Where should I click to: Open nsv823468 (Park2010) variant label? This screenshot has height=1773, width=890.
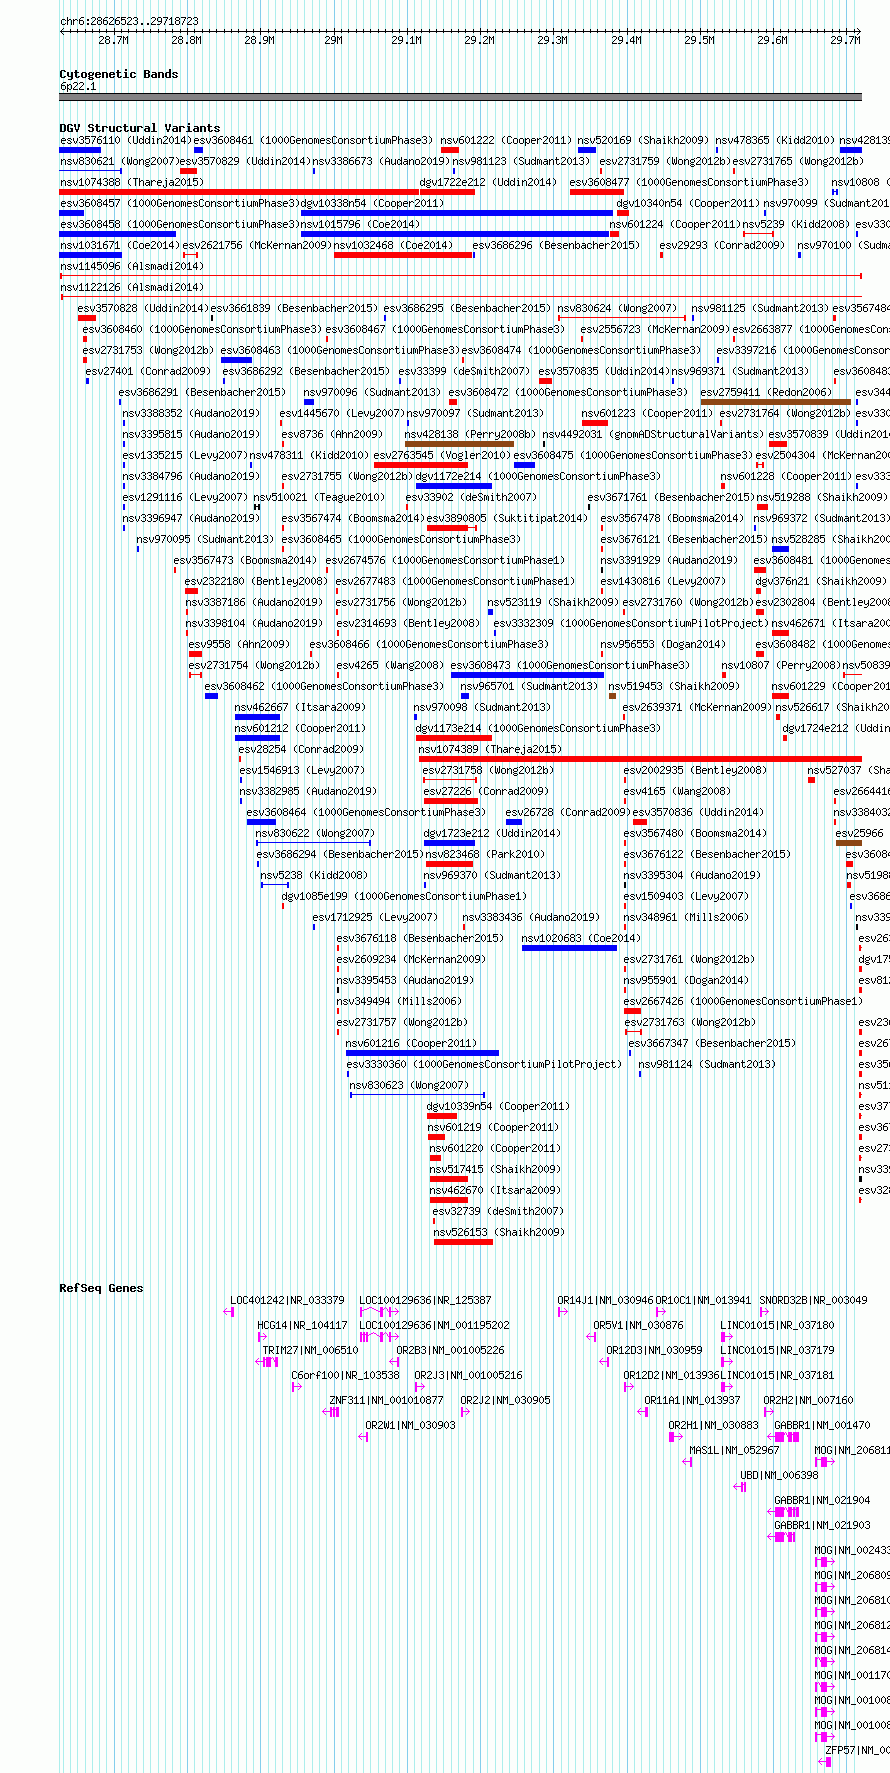coord(485,854)
